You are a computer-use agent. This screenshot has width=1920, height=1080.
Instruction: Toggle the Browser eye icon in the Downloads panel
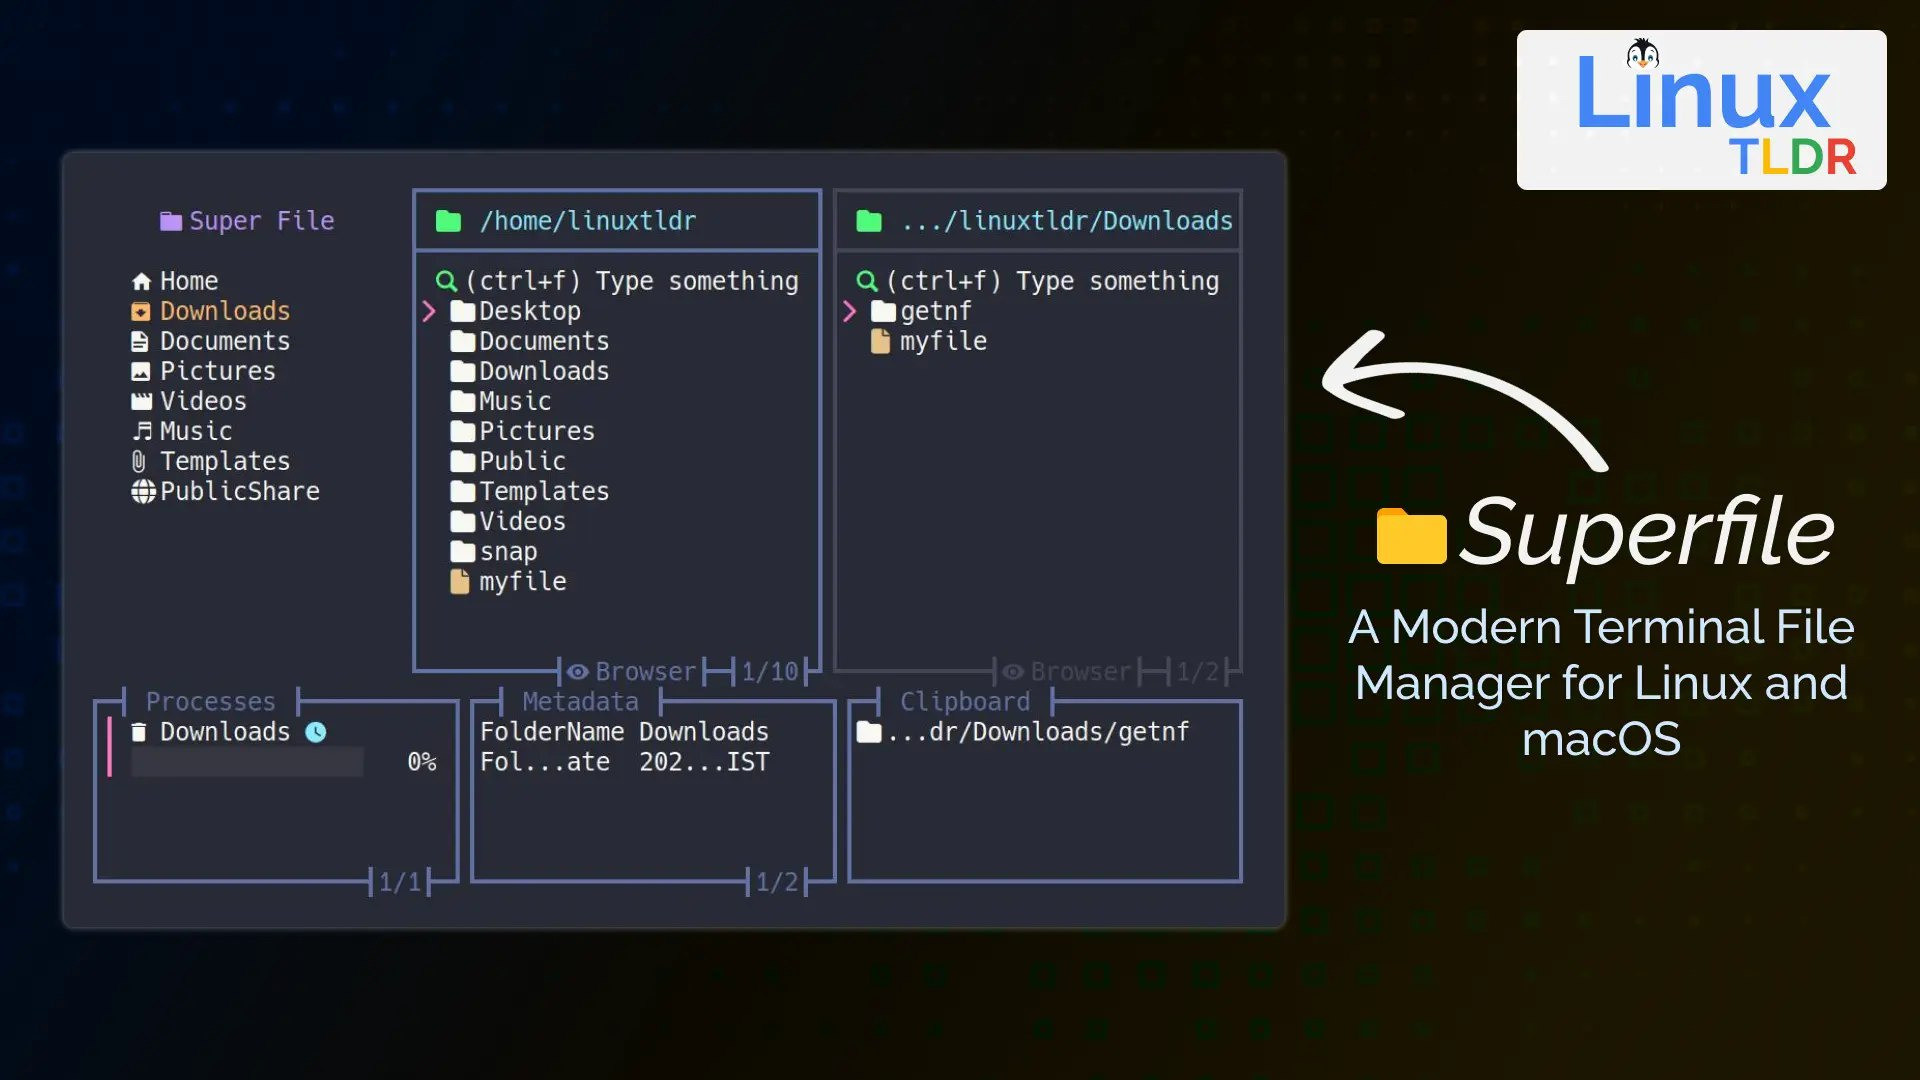point(1013,672)
